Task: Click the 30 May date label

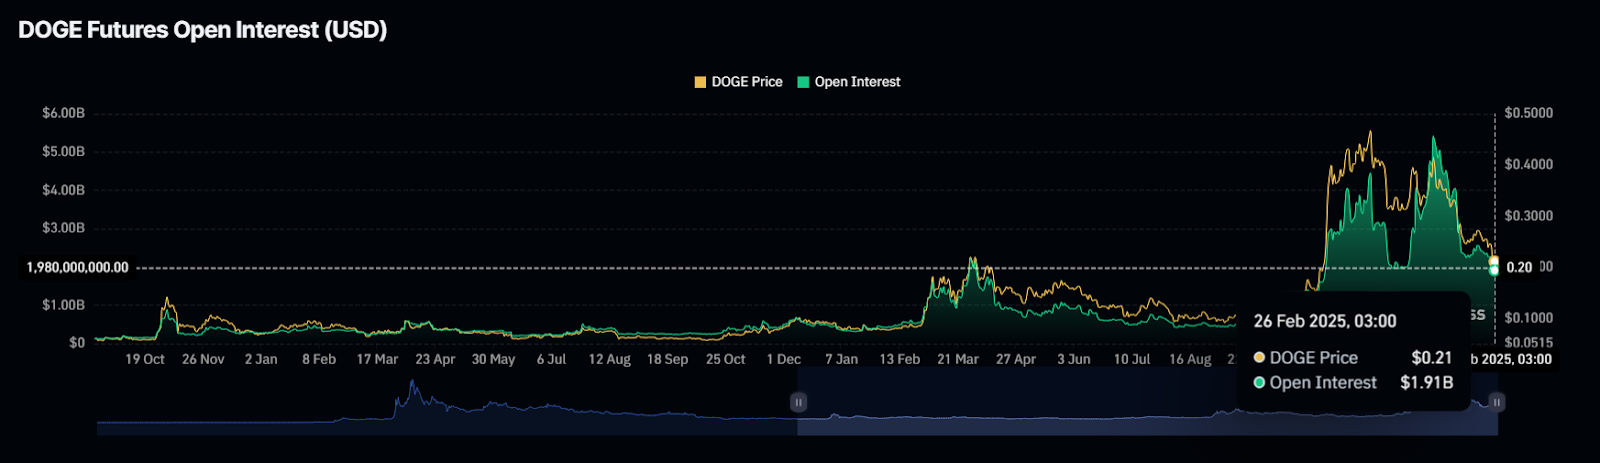Action: tap(493, 359)
